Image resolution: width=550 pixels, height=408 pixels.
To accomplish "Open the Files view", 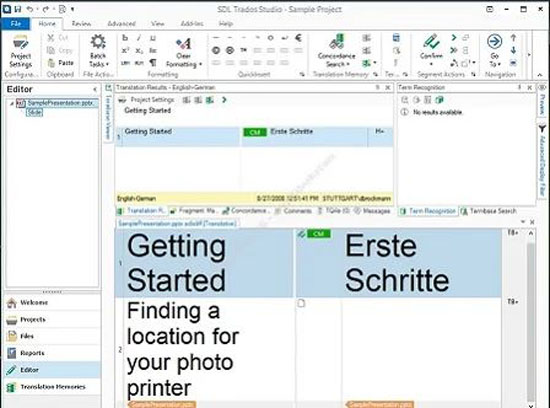I will point(53,336).
